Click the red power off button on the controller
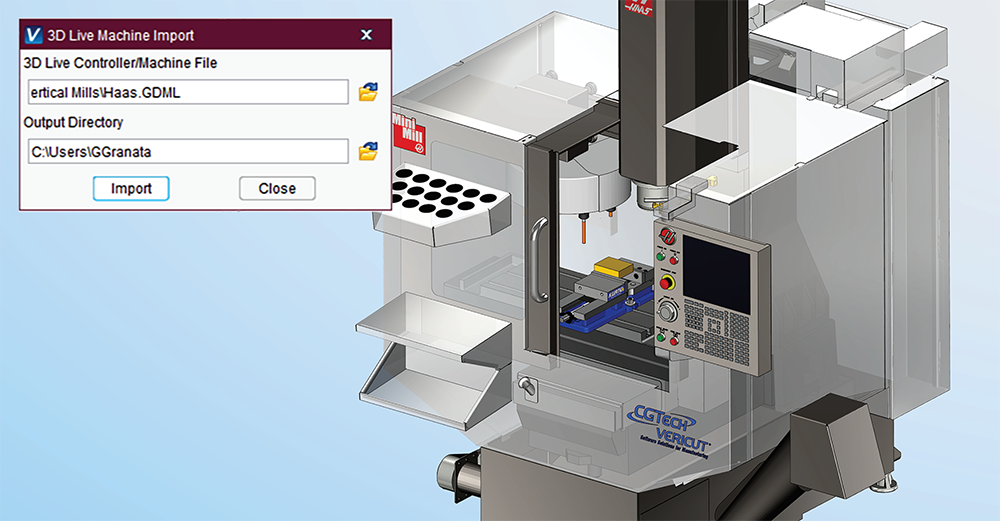The width and height of the screenshot is (1000, 521). pyautogui.click(x=675, y=261)
